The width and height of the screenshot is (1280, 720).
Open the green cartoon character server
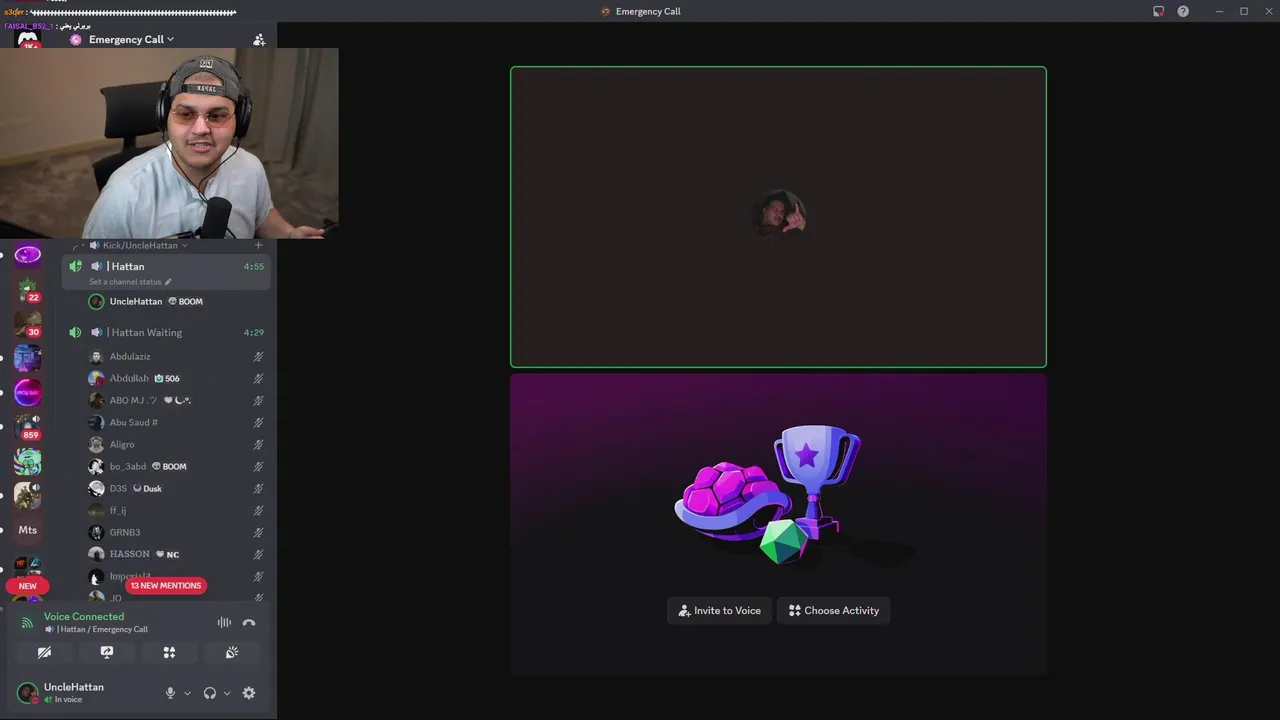click(28, 461)
